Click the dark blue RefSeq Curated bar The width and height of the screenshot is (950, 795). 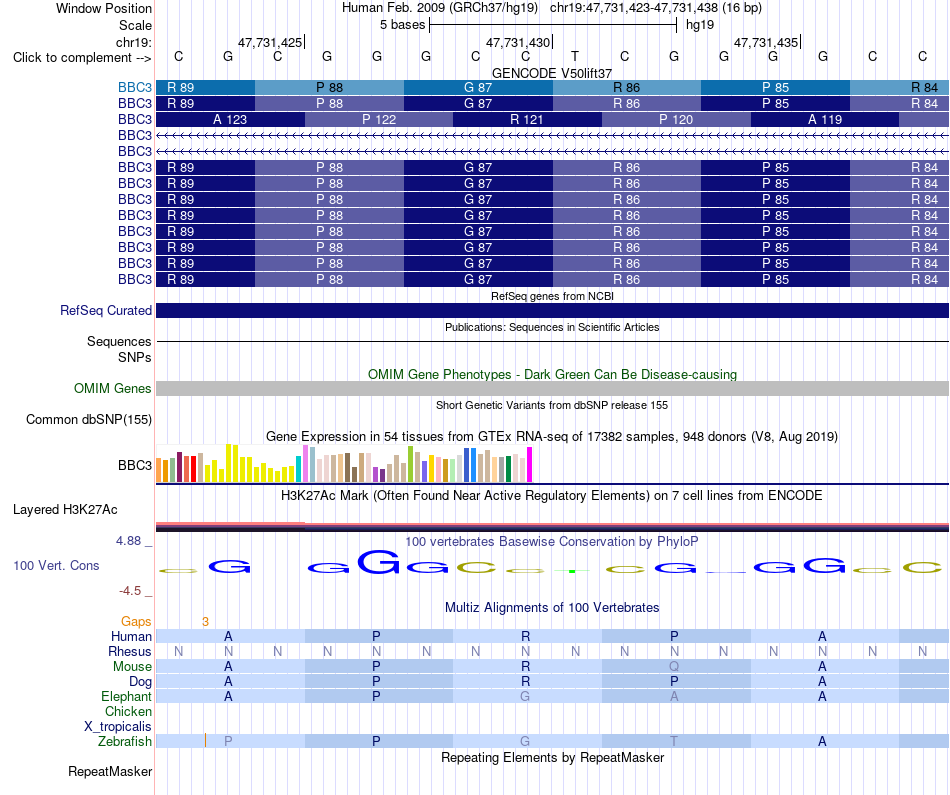[x=552, y=310]
